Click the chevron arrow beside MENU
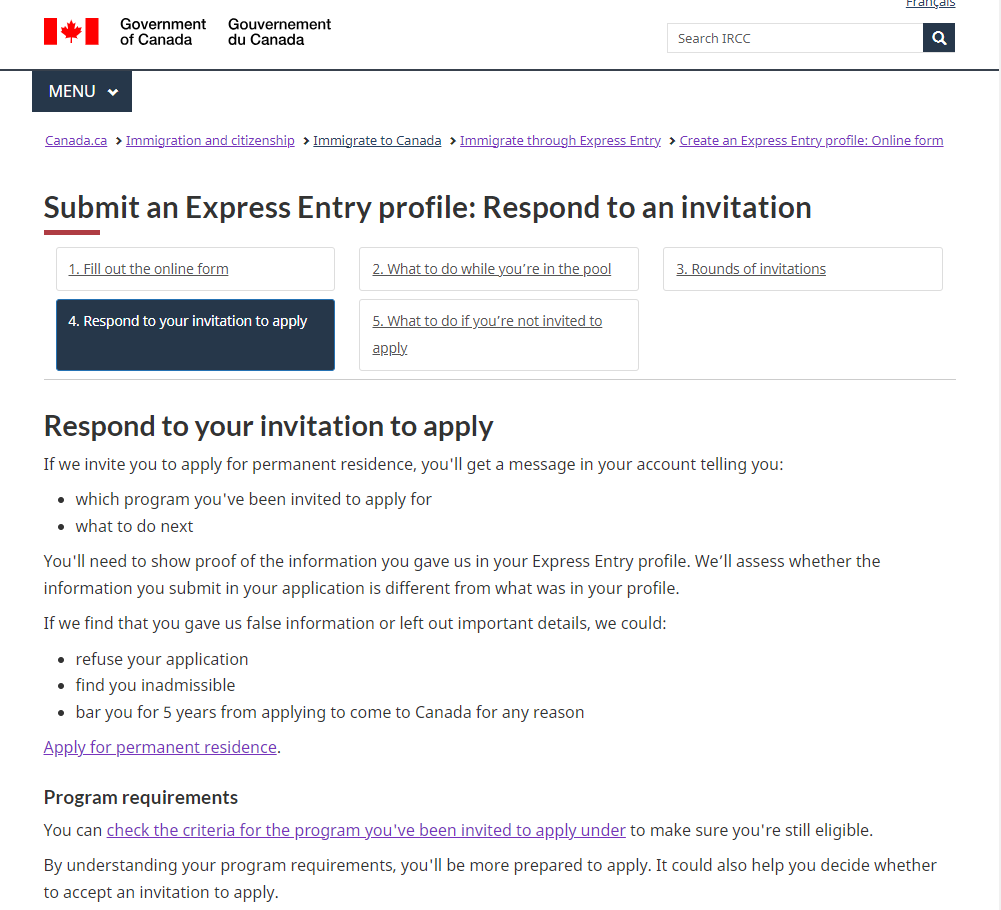 click(113, 92)
